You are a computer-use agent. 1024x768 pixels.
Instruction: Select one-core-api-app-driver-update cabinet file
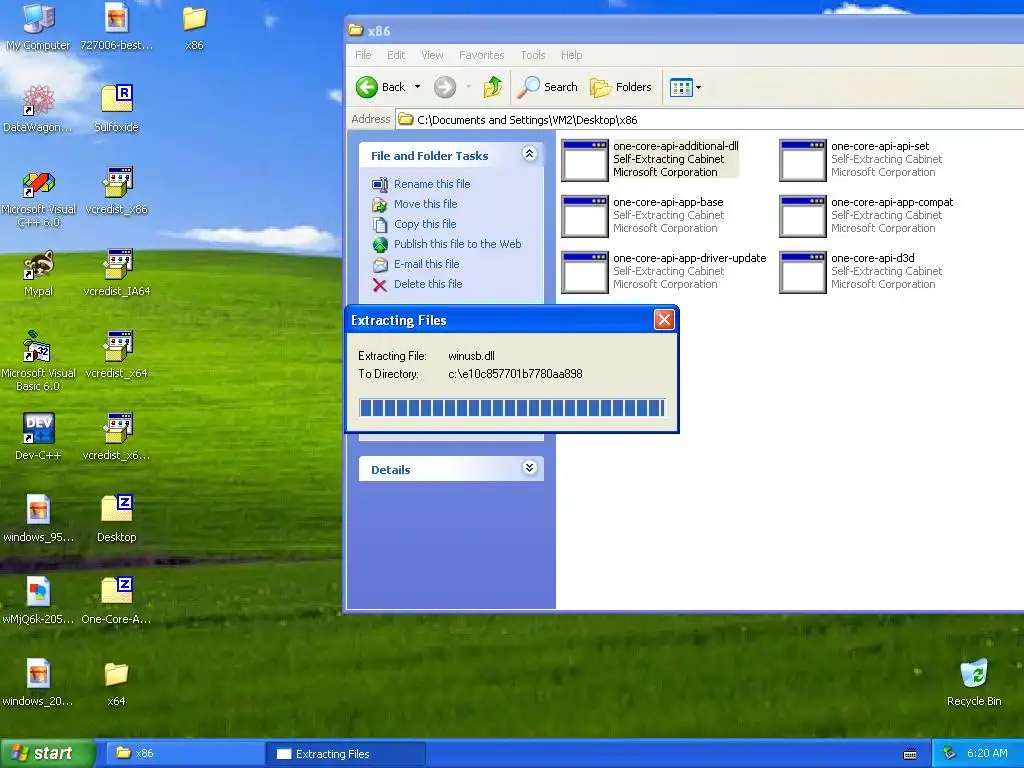click(664, 272)
